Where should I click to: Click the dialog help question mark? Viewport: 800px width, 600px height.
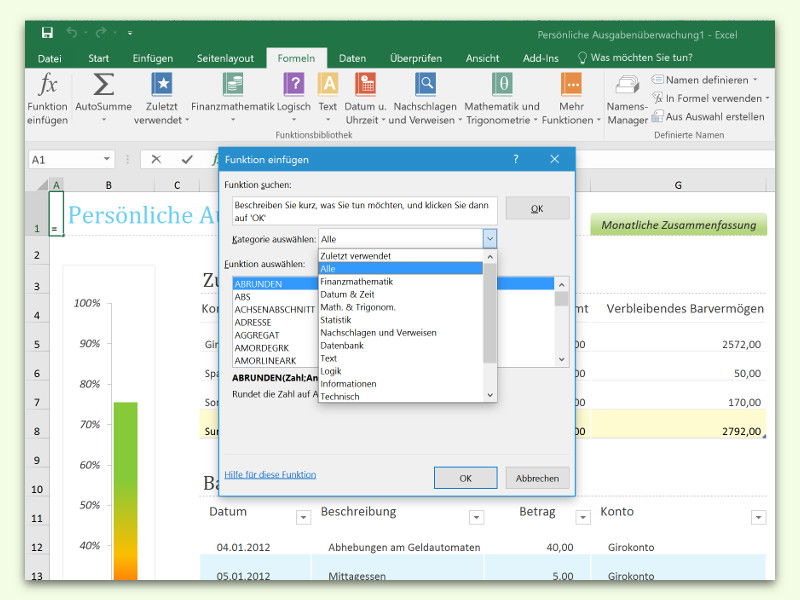coord(516,159)
